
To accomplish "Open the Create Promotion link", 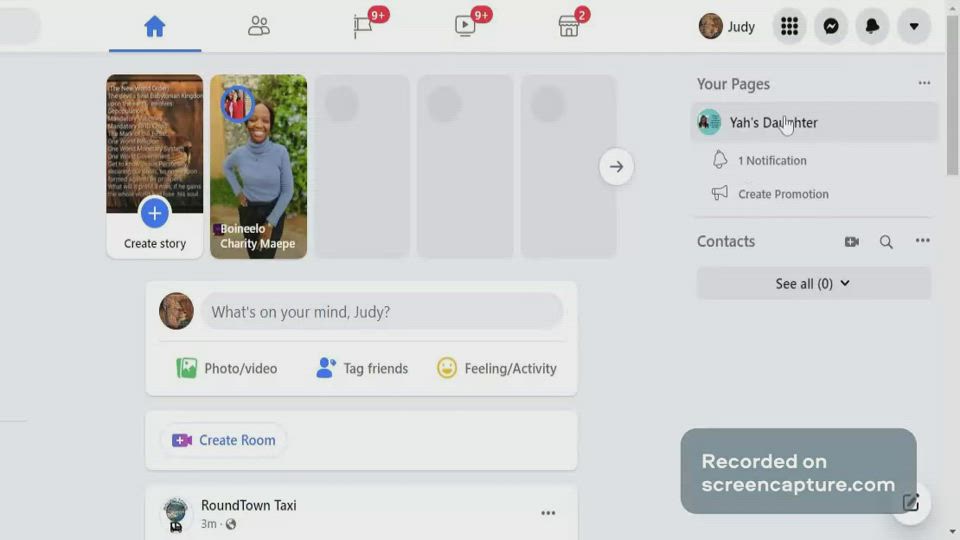I will [782, 194].
